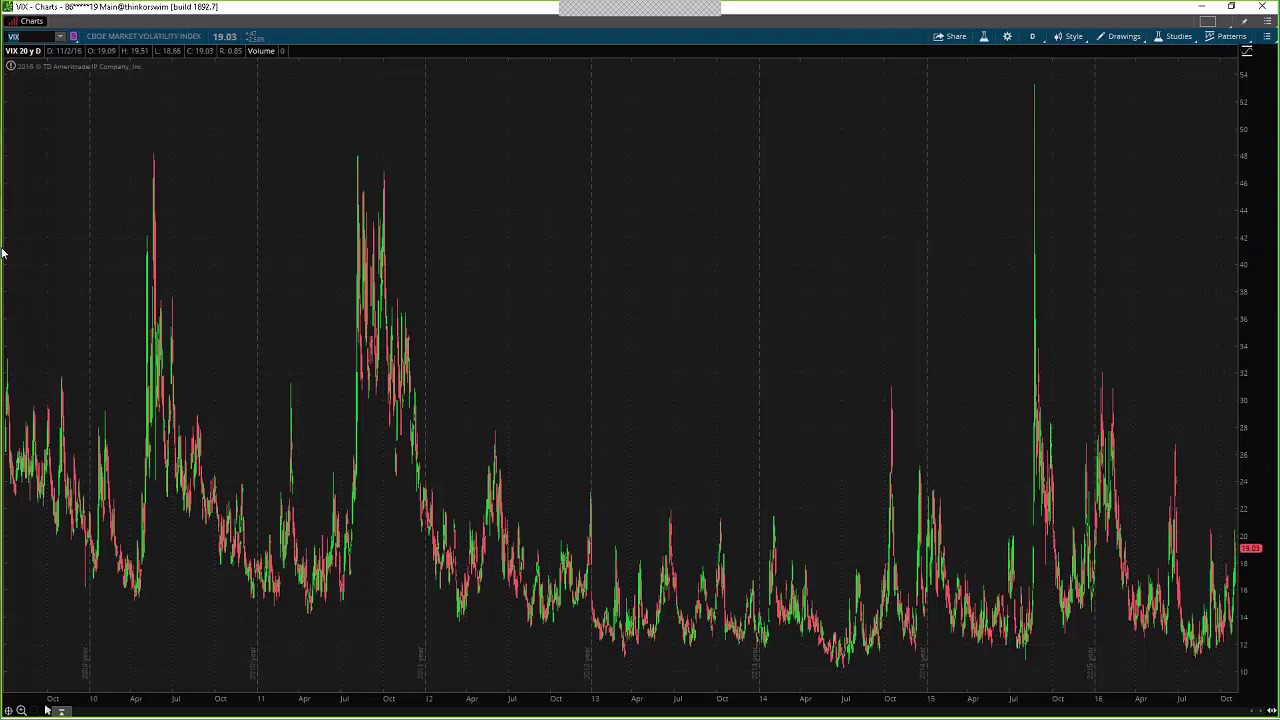
Task: Open the Drawings menu
Action: [1118, 37]
